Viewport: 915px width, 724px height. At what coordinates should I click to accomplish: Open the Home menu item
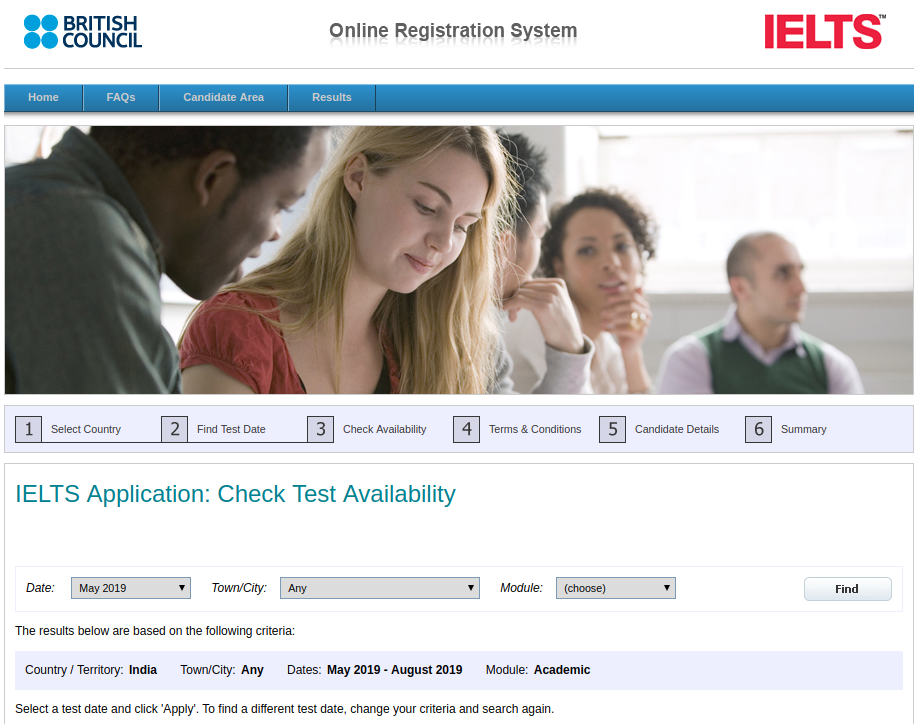[x=43, y=97]
